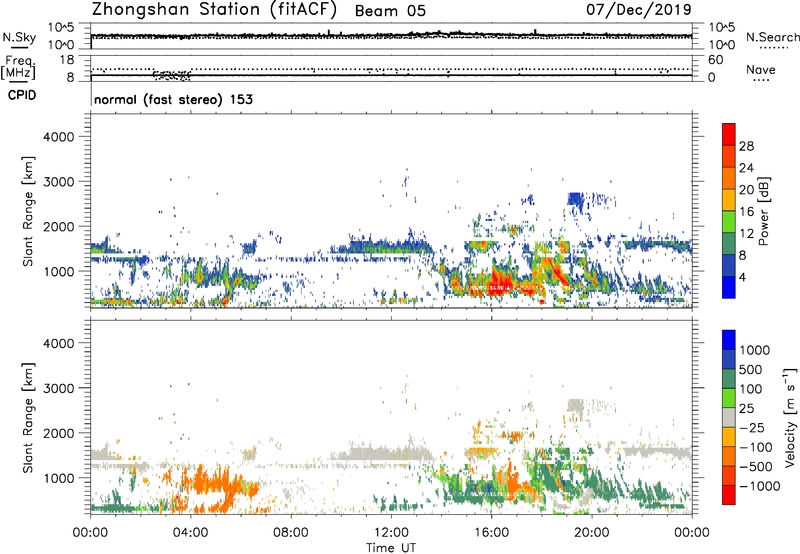Click the right 10^0 tick of the noise panel
This screenshot has height=554, width=800.
[722, 45]
